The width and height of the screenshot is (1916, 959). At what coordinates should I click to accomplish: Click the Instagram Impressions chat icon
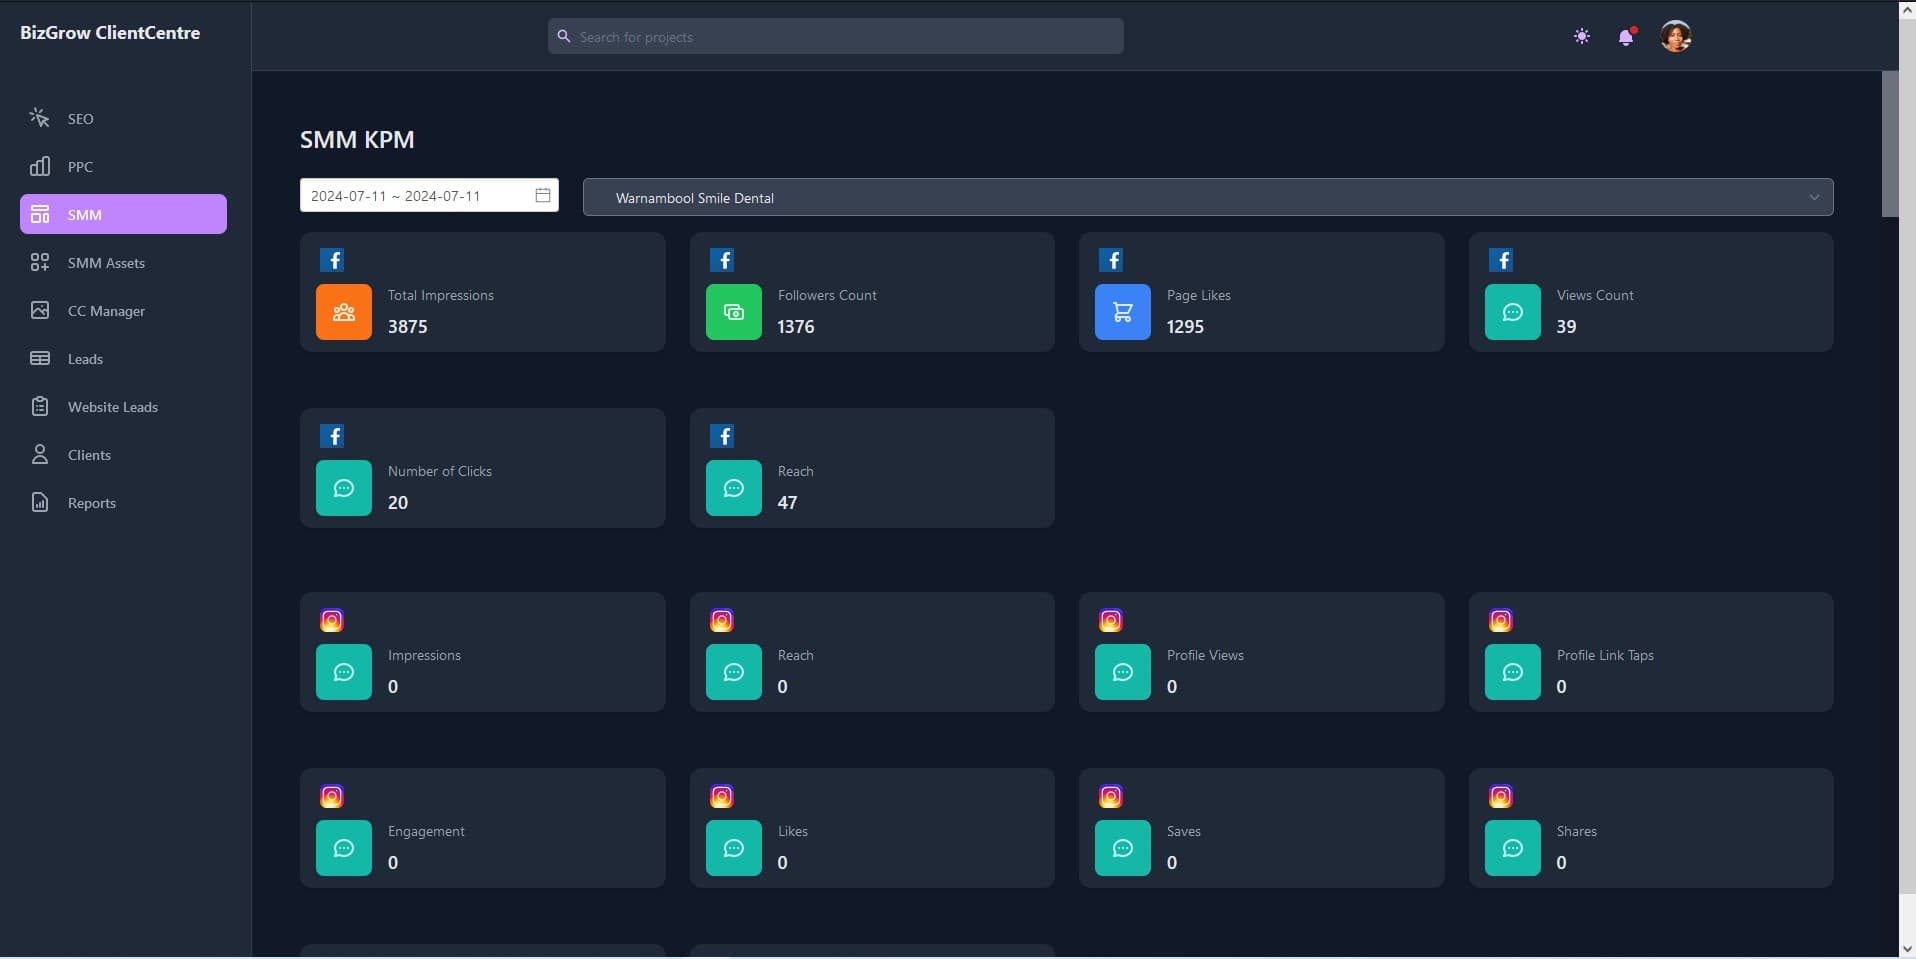(344, 672)
